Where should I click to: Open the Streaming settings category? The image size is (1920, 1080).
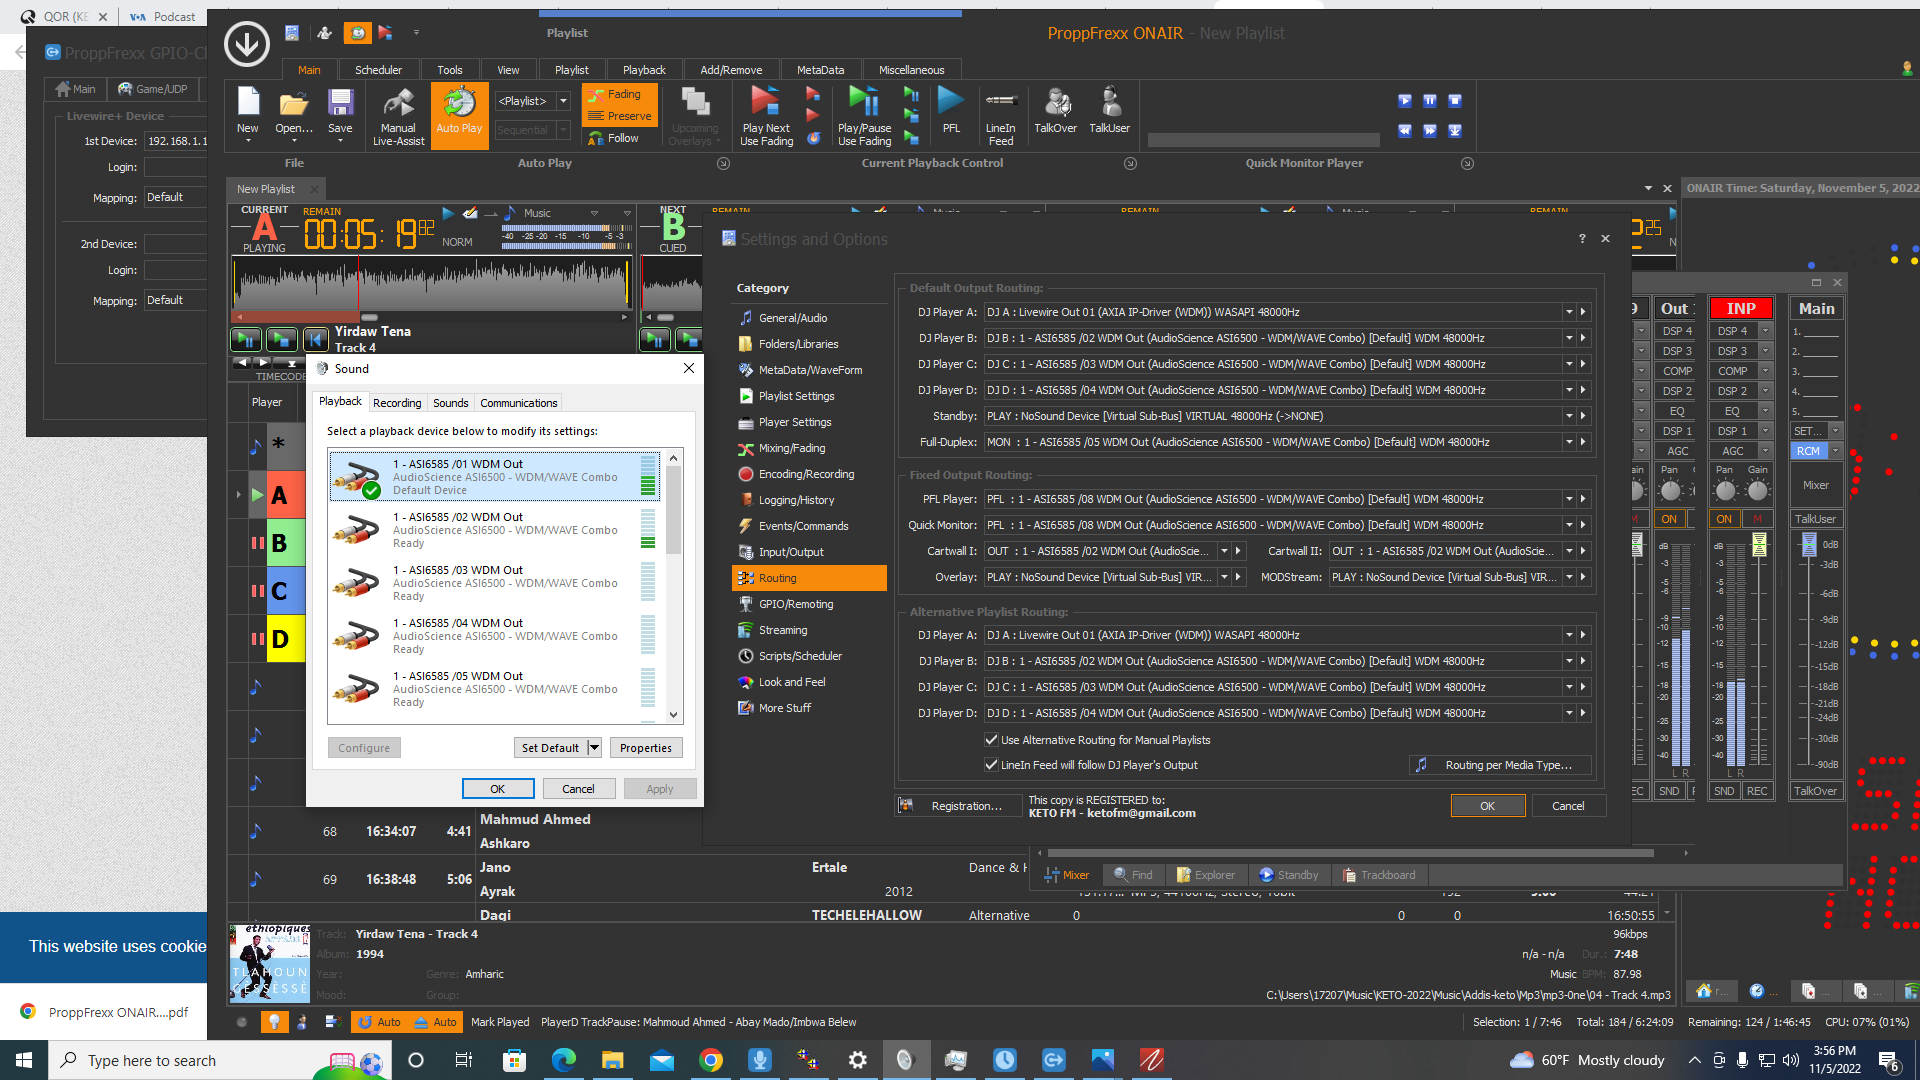pos(782,630)
